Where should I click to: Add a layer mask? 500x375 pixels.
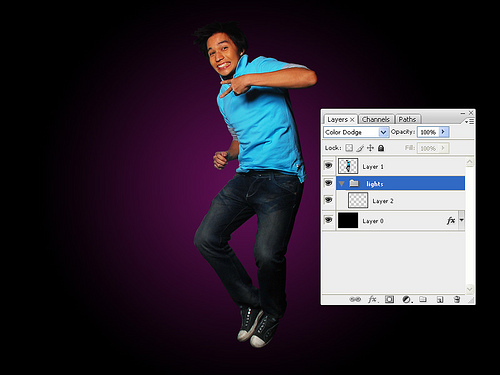pos(389,299)
